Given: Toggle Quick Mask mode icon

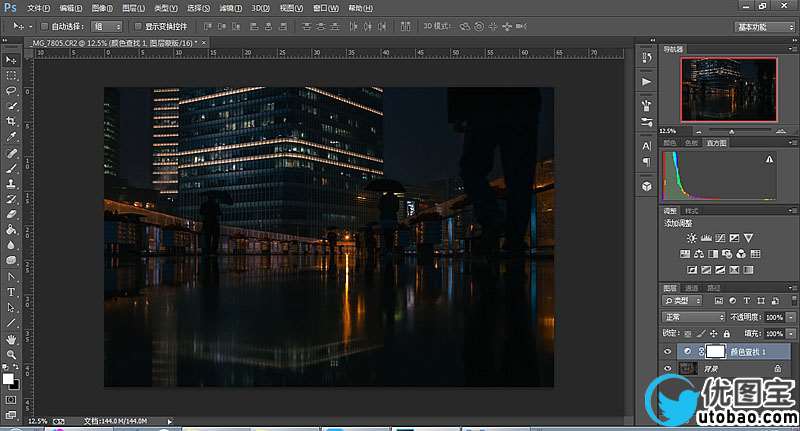Looking at the screenshot, I should pos(11,400).
